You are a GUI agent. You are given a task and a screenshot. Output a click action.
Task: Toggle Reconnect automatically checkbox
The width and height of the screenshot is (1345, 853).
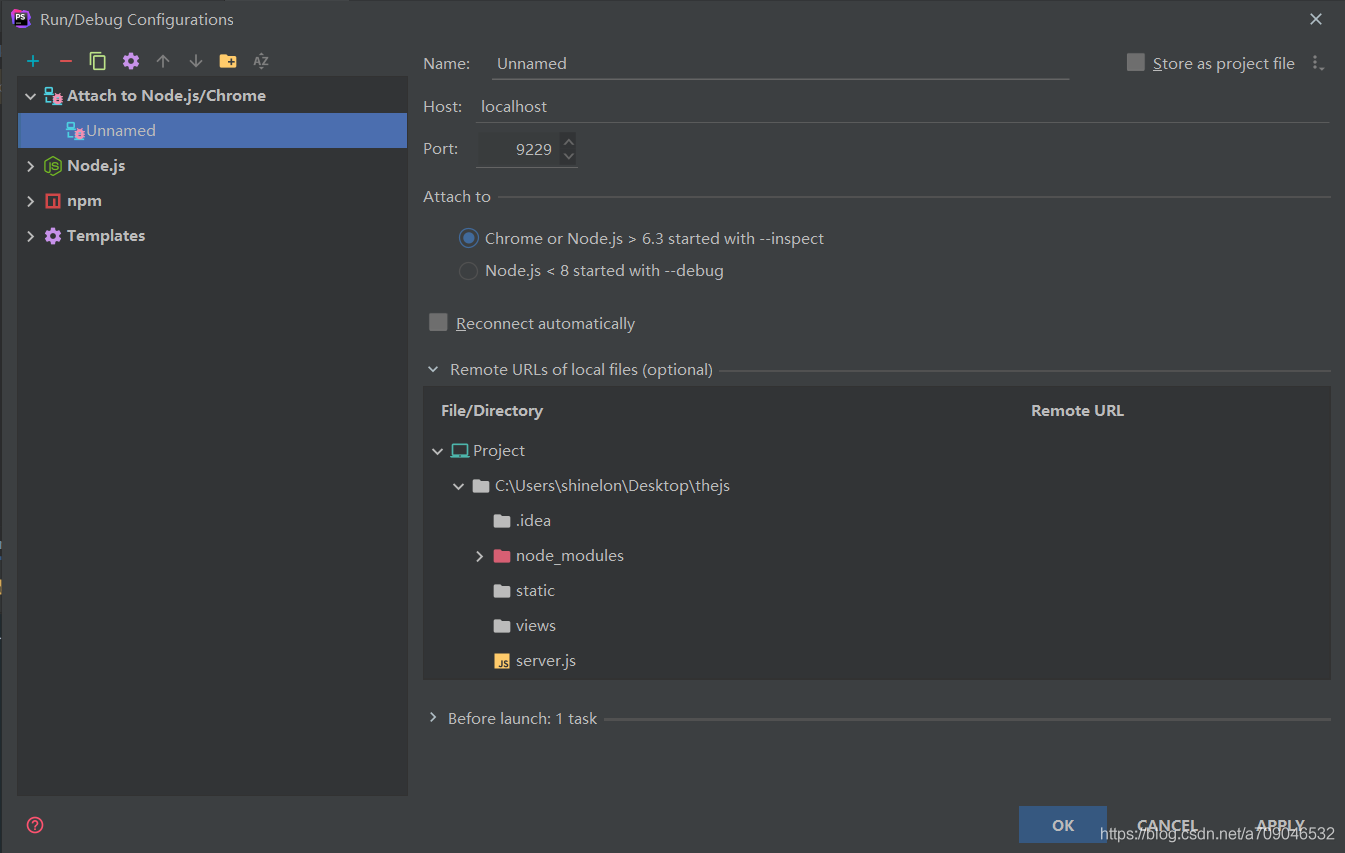[x=438, y=323]
